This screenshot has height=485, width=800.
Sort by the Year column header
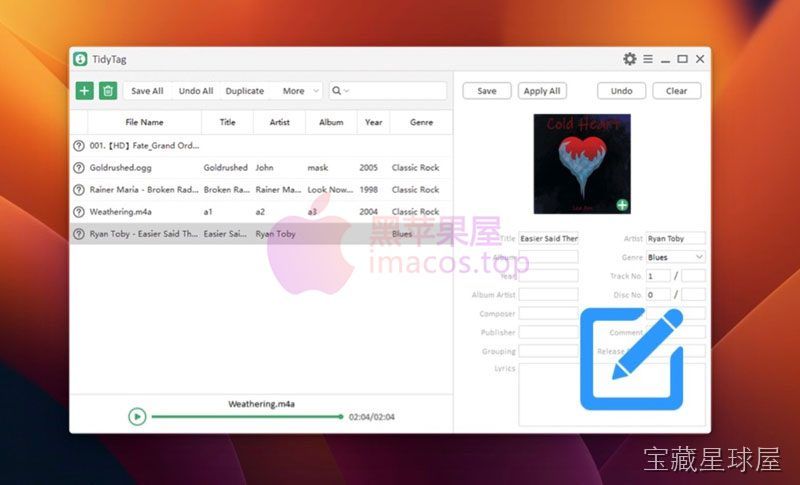click(x=373, y=122)
